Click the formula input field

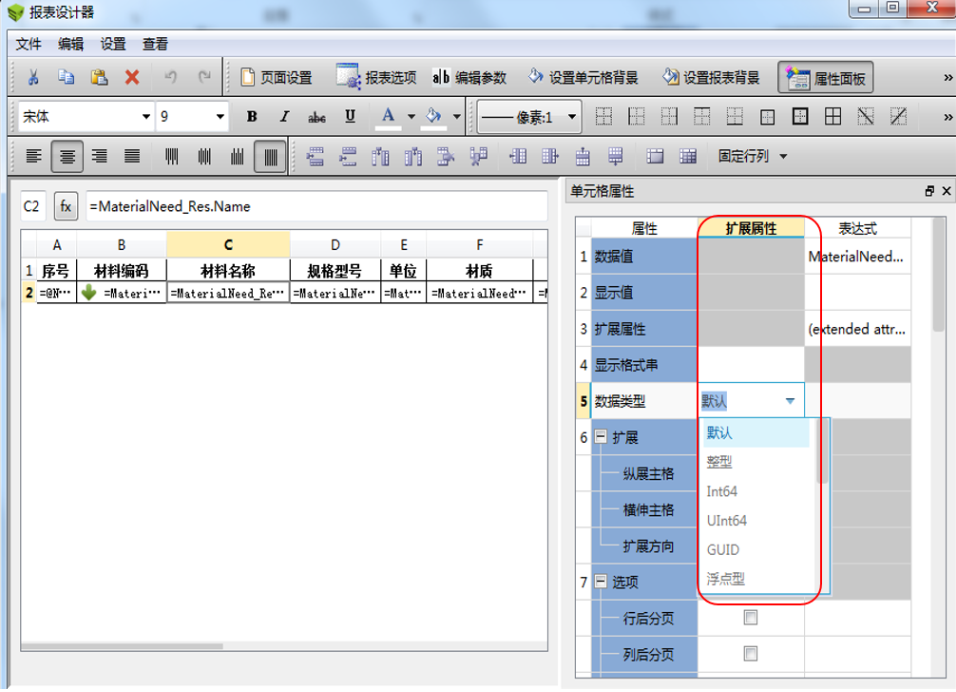[x=316, y=206]
